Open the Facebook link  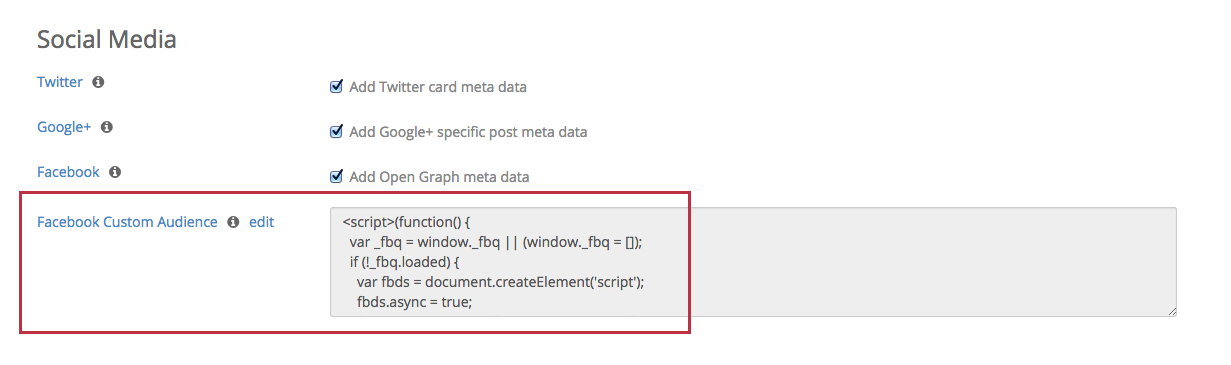68,172
